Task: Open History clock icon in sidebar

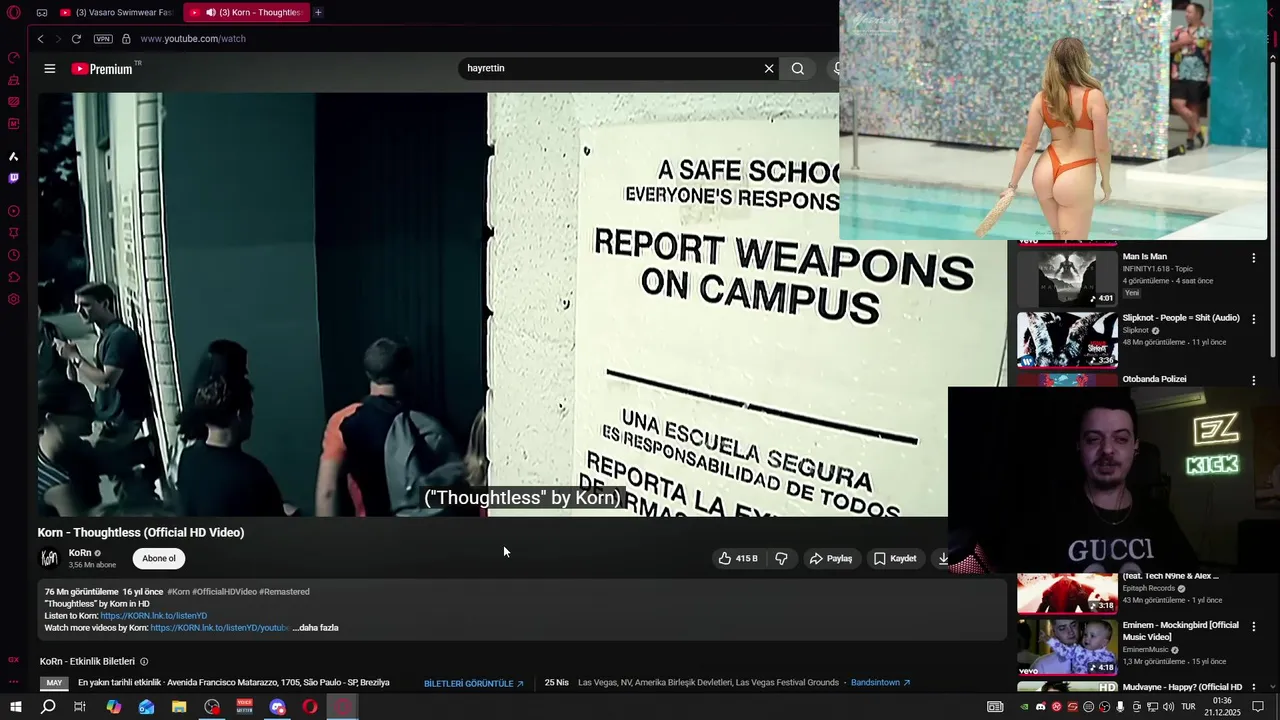Action: [13, 255]
